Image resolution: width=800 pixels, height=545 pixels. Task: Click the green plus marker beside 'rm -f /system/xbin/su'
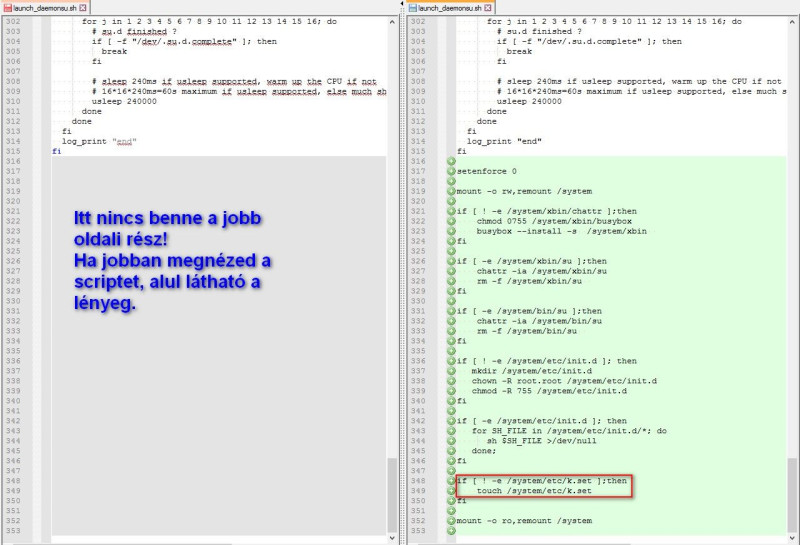(x=451, y=281)
